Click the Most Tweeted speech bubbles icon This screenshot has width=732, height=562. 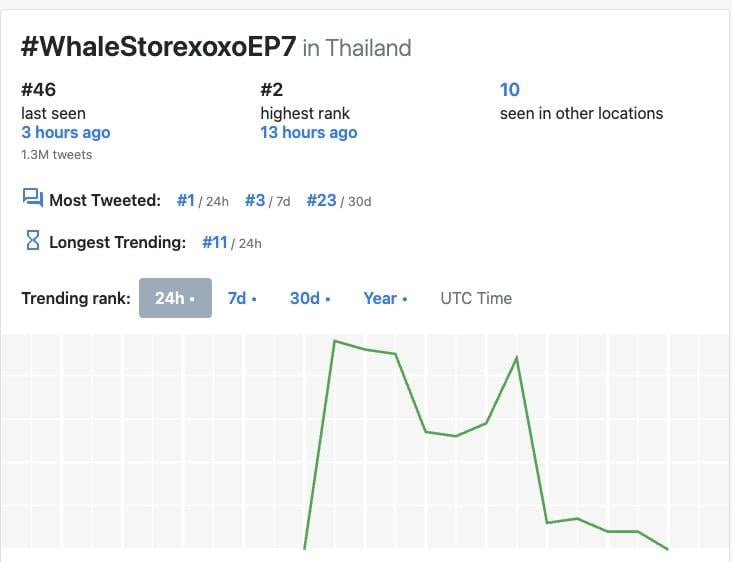tap(33, 198)
